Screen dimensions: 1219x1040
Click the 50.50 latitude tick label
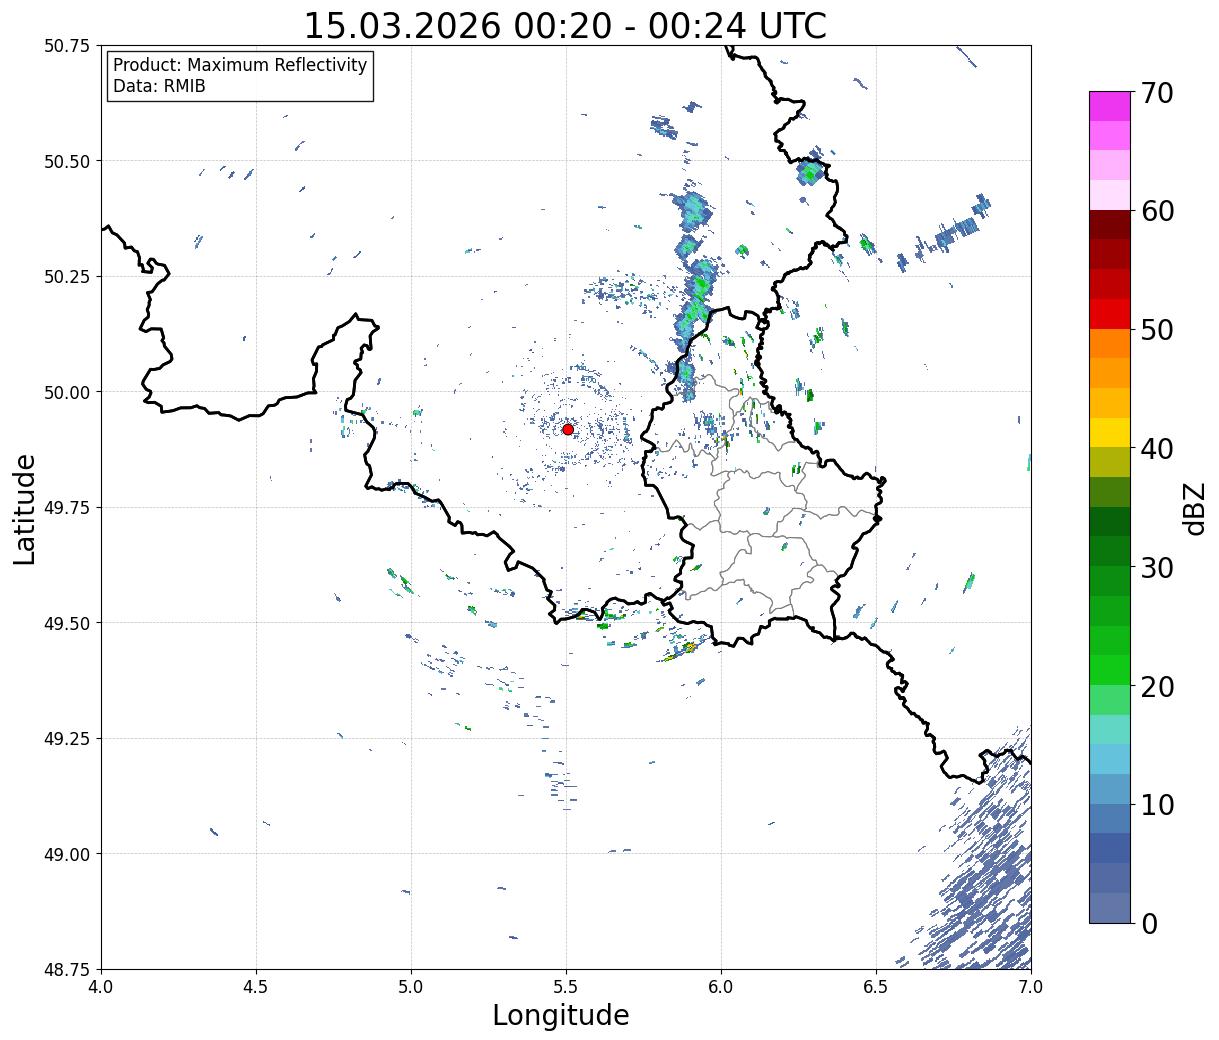pyautogui.click(x=67, y=161)
